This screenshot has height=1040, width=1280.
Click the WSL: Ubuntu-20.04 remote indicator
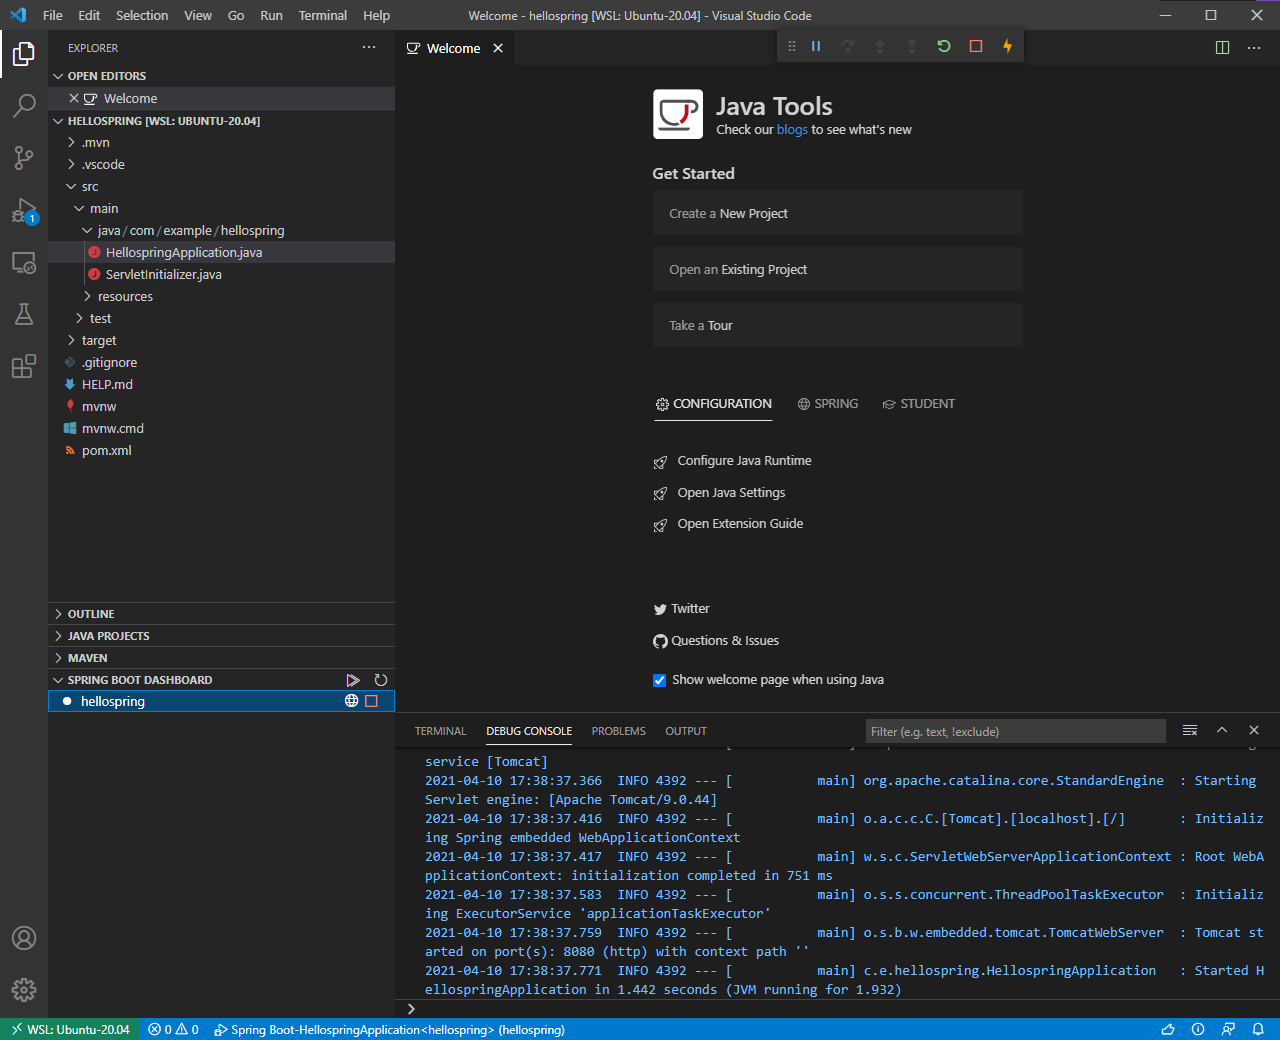click(70, 1029)
